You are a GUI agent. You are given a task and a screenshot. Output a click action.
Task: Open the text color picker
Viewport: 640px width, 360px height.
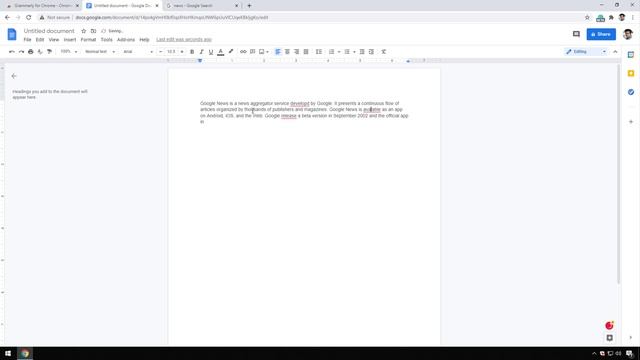[x=221, y=52]
